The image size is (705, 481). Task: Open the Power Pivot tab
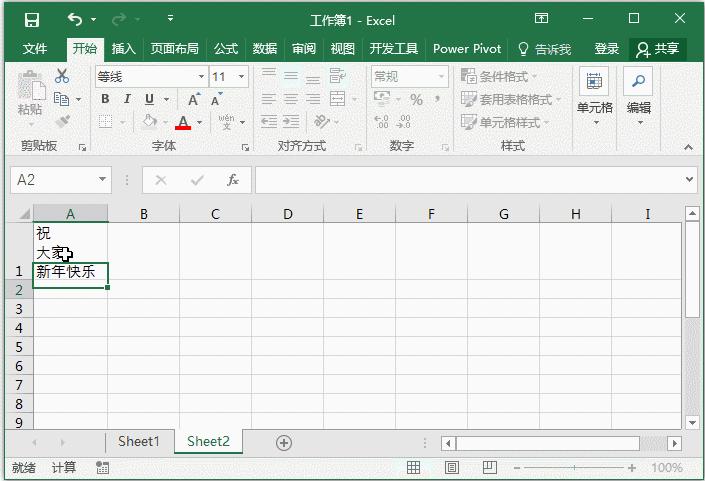(467, 49)
